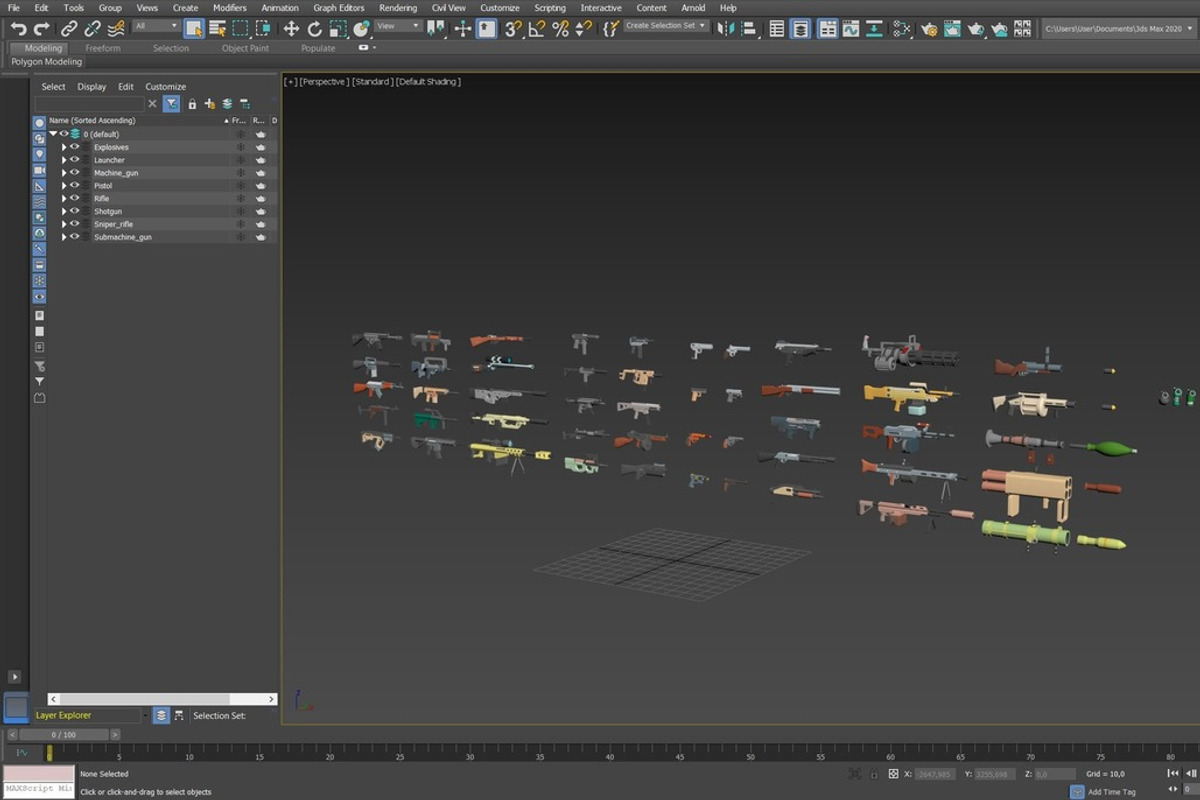Activate the Select and Link tool

(68, 29)
